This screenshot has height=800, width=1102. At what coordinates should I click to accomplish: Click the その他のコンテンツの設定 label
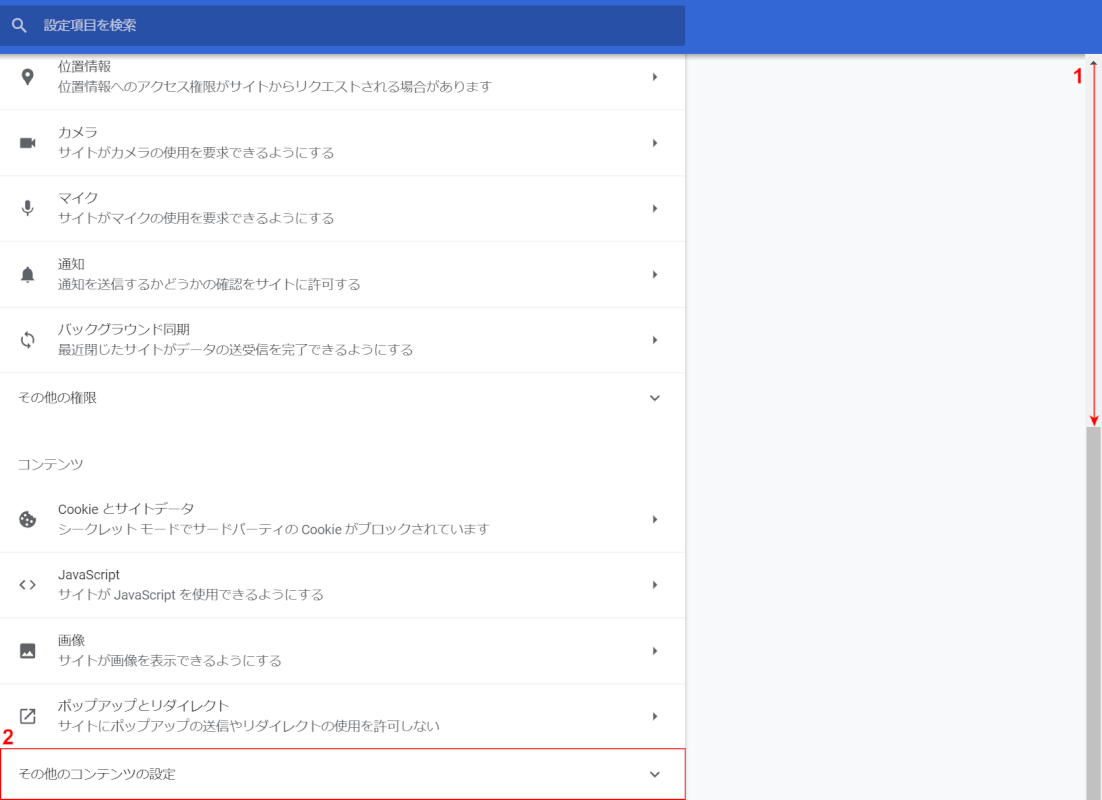pyautogui.click(x=97, y=774)
